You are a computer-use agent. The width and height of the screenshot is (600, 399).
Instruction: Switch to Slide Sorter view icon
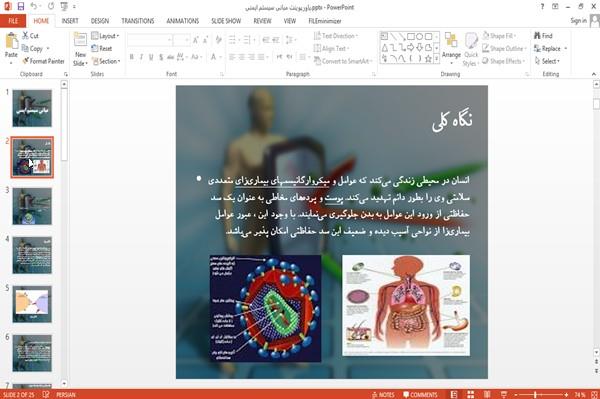(471, 395)
